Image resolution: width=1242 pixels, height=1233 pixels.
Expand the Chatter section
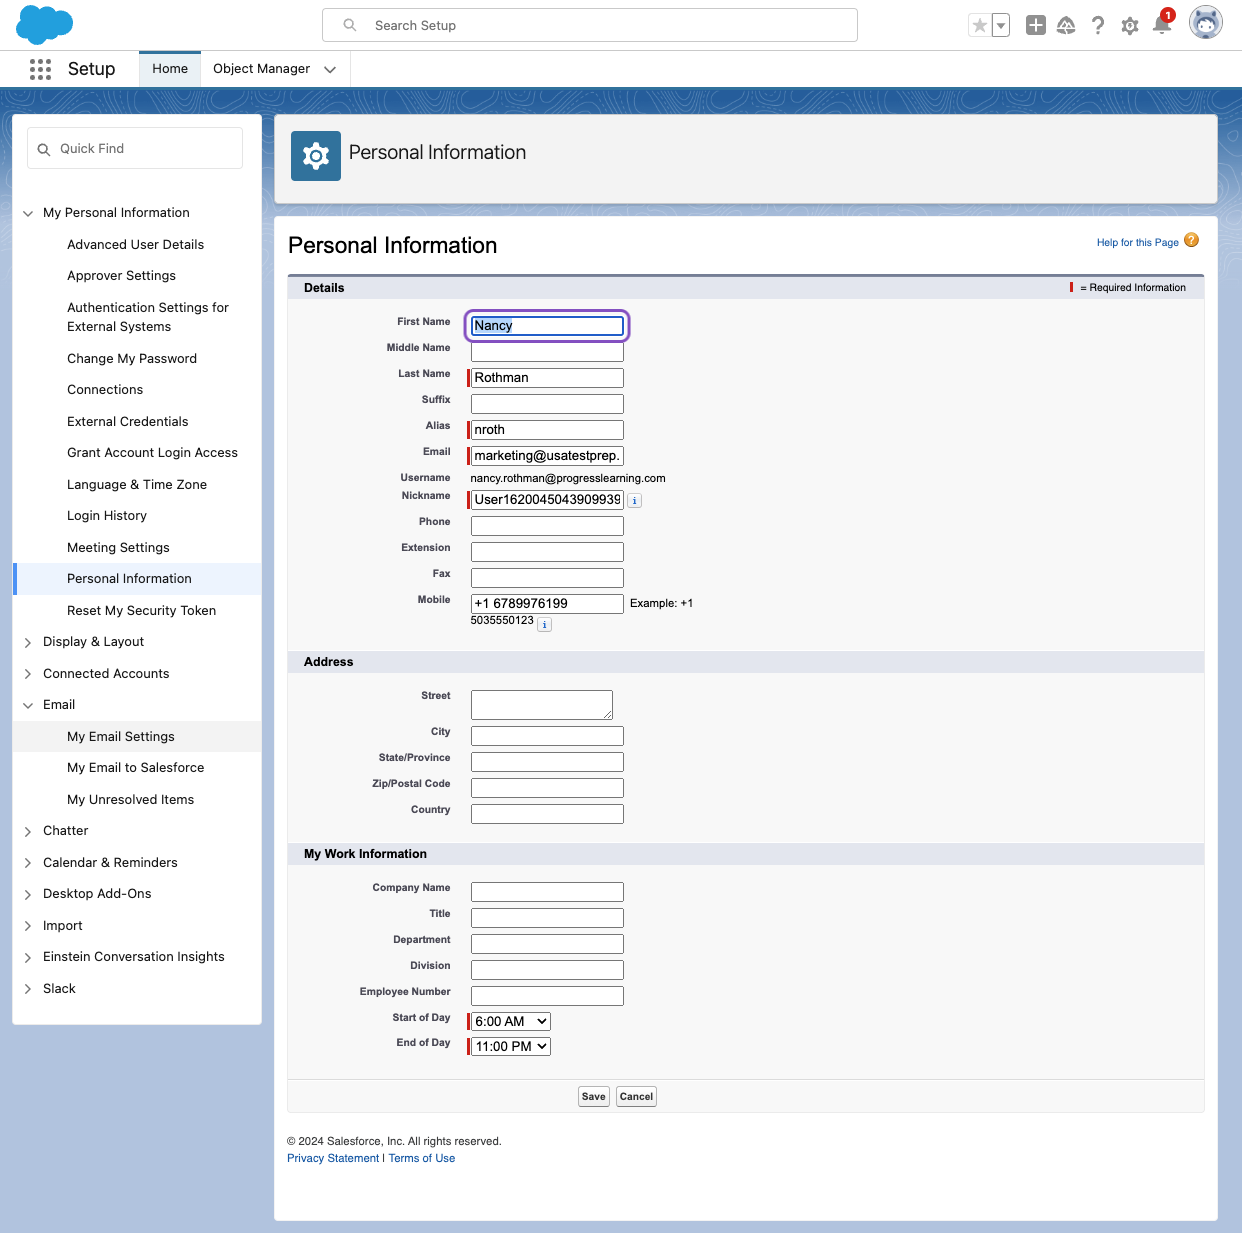[x=28, y=831]
